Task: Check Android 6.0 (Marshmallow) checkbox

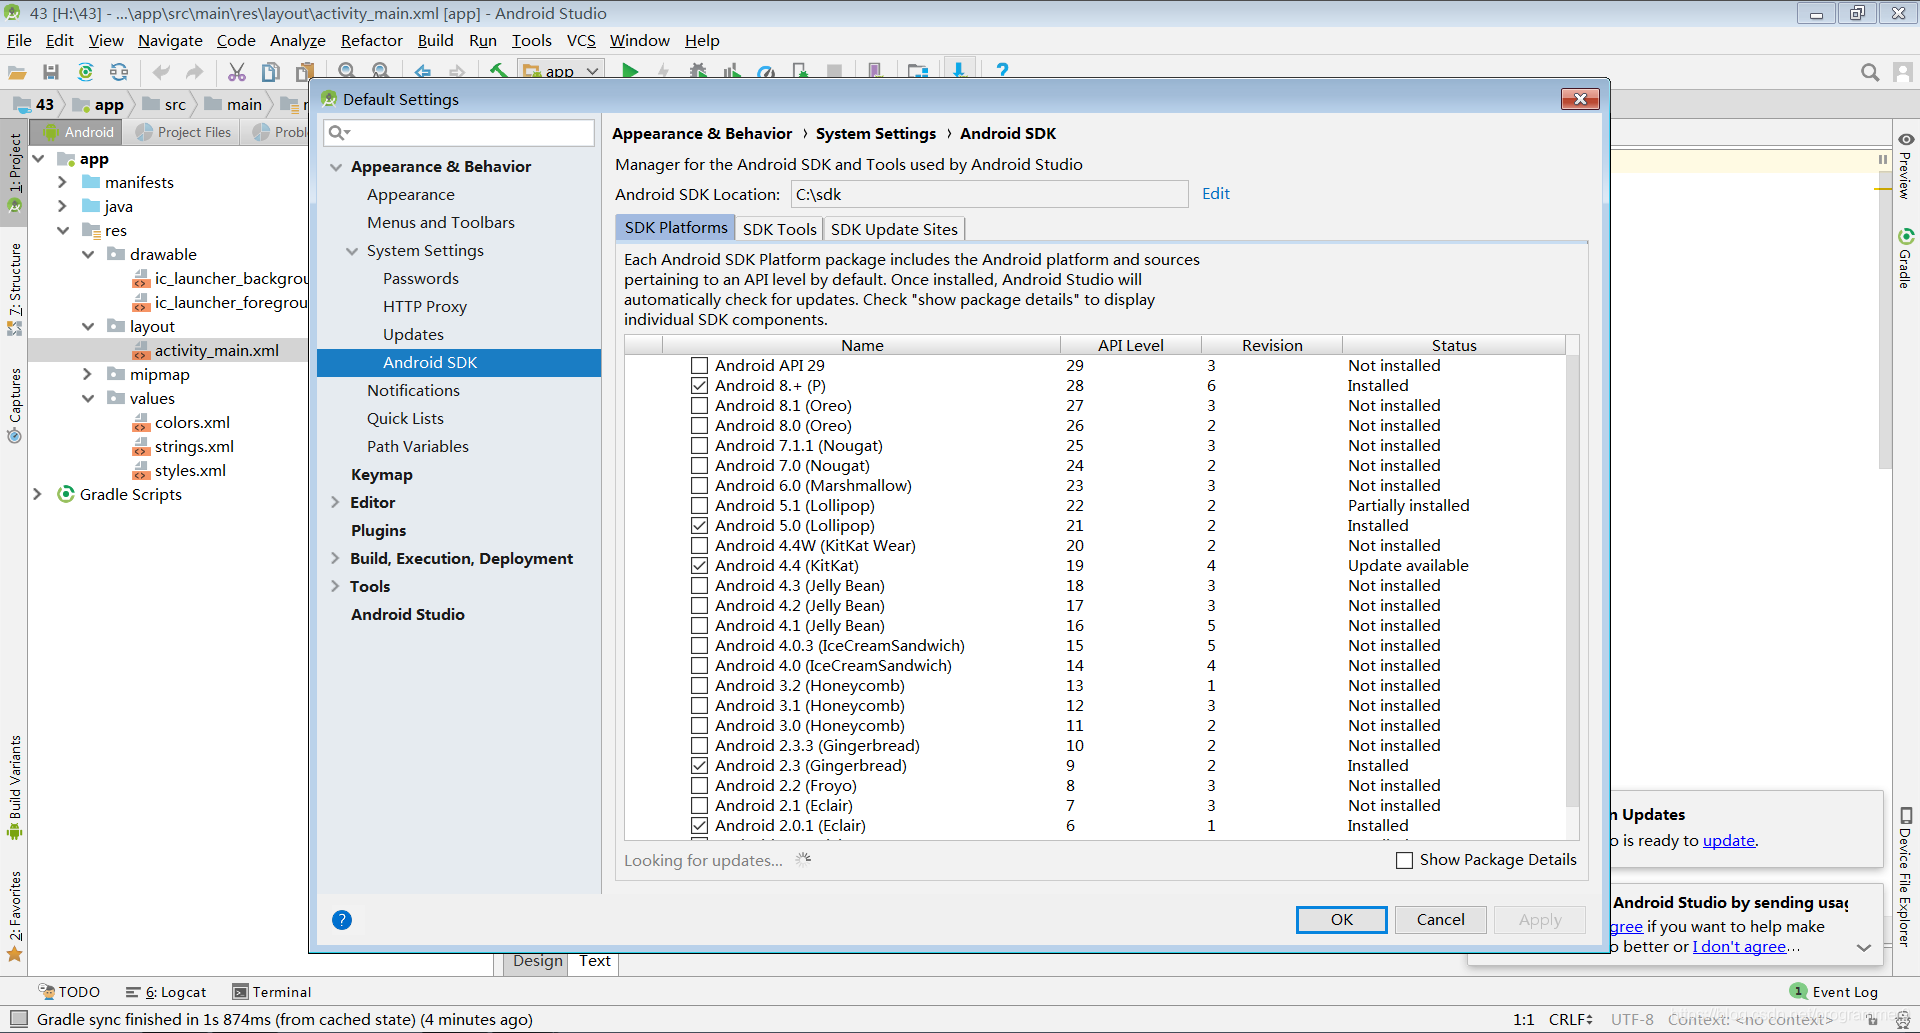Action: pos(700,486)
